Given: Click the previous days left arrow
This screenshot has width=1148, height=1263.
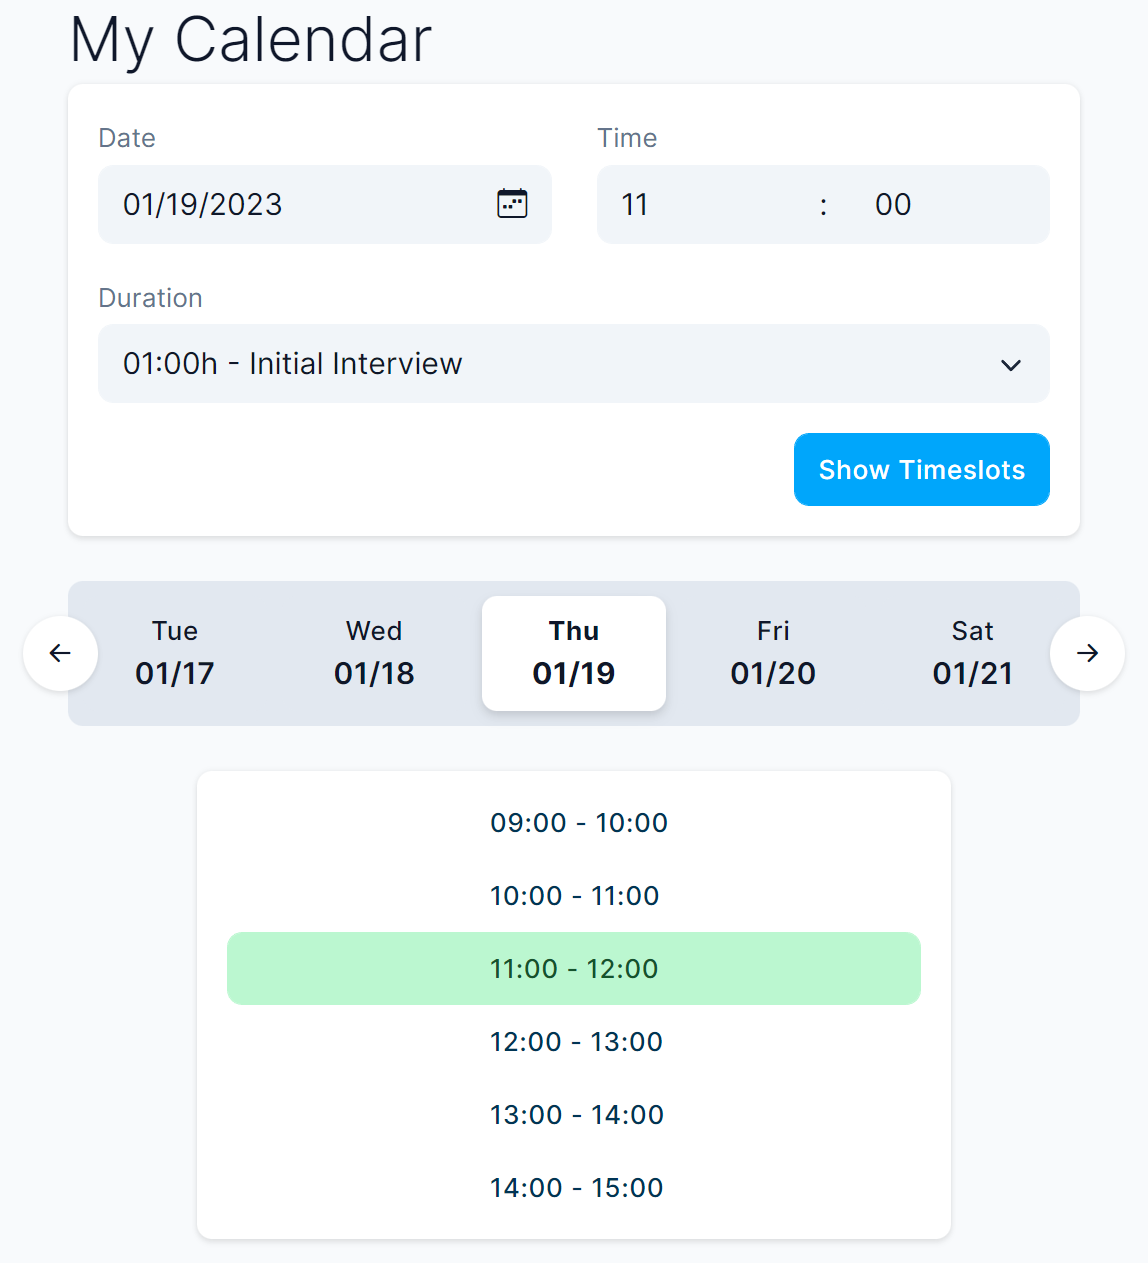Looking at the screenshot, I should pyautogui.click(x=60, y=653).
